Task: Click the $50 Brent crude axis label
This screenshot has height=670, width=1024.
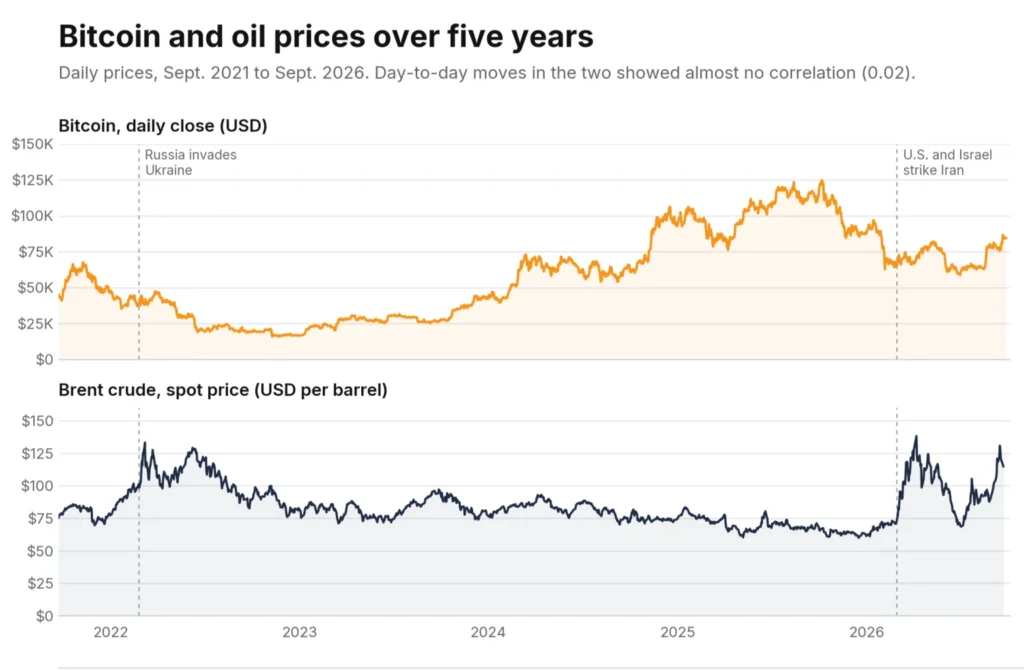Action: [x=40, y=551]
